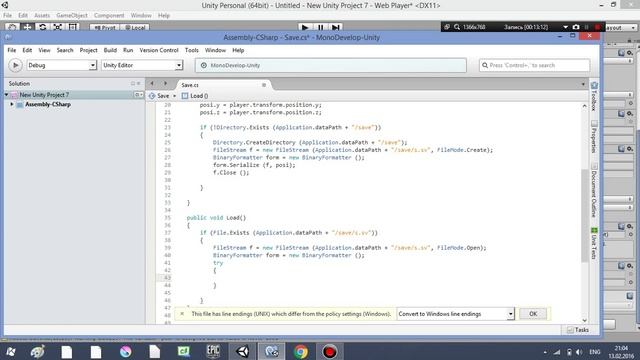The height and width of the screenshot is (360, 640).
Task: Navigate back with left tab arrow
Action: 152,83
